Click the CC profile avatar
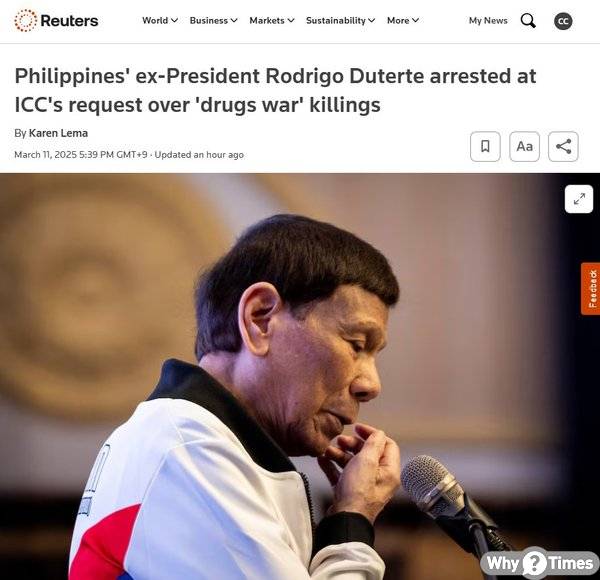 [x=563, y=21]
